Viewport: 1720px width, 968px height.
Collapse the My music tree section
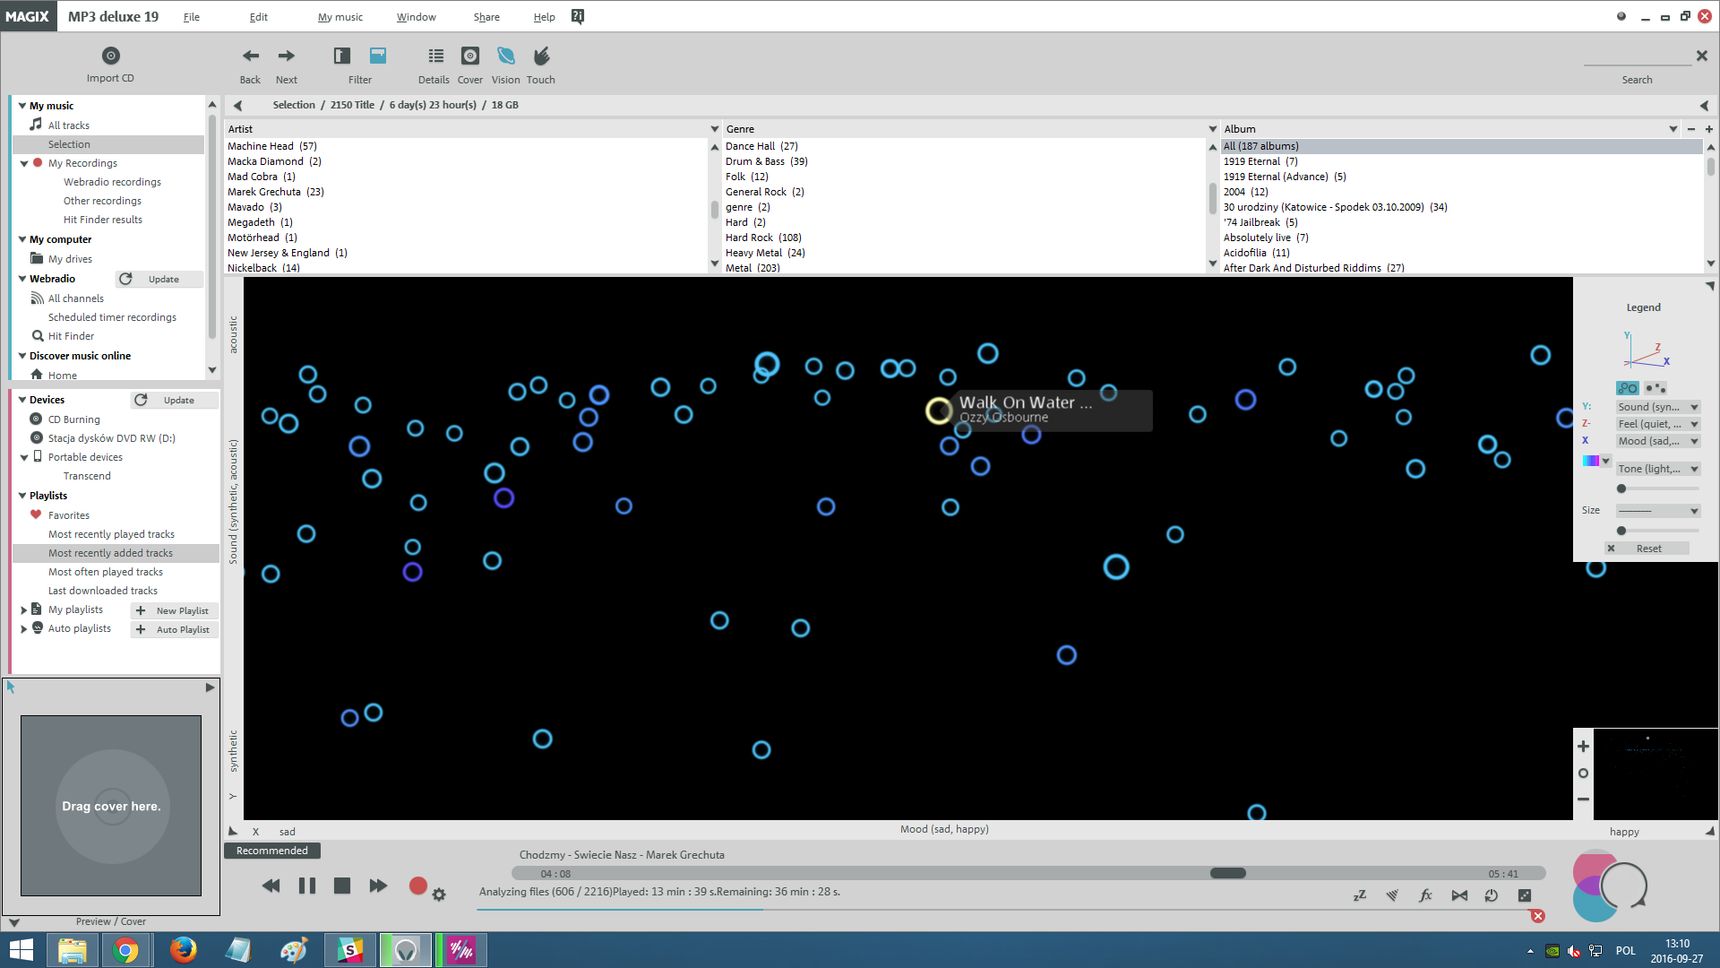click(22, 105)
